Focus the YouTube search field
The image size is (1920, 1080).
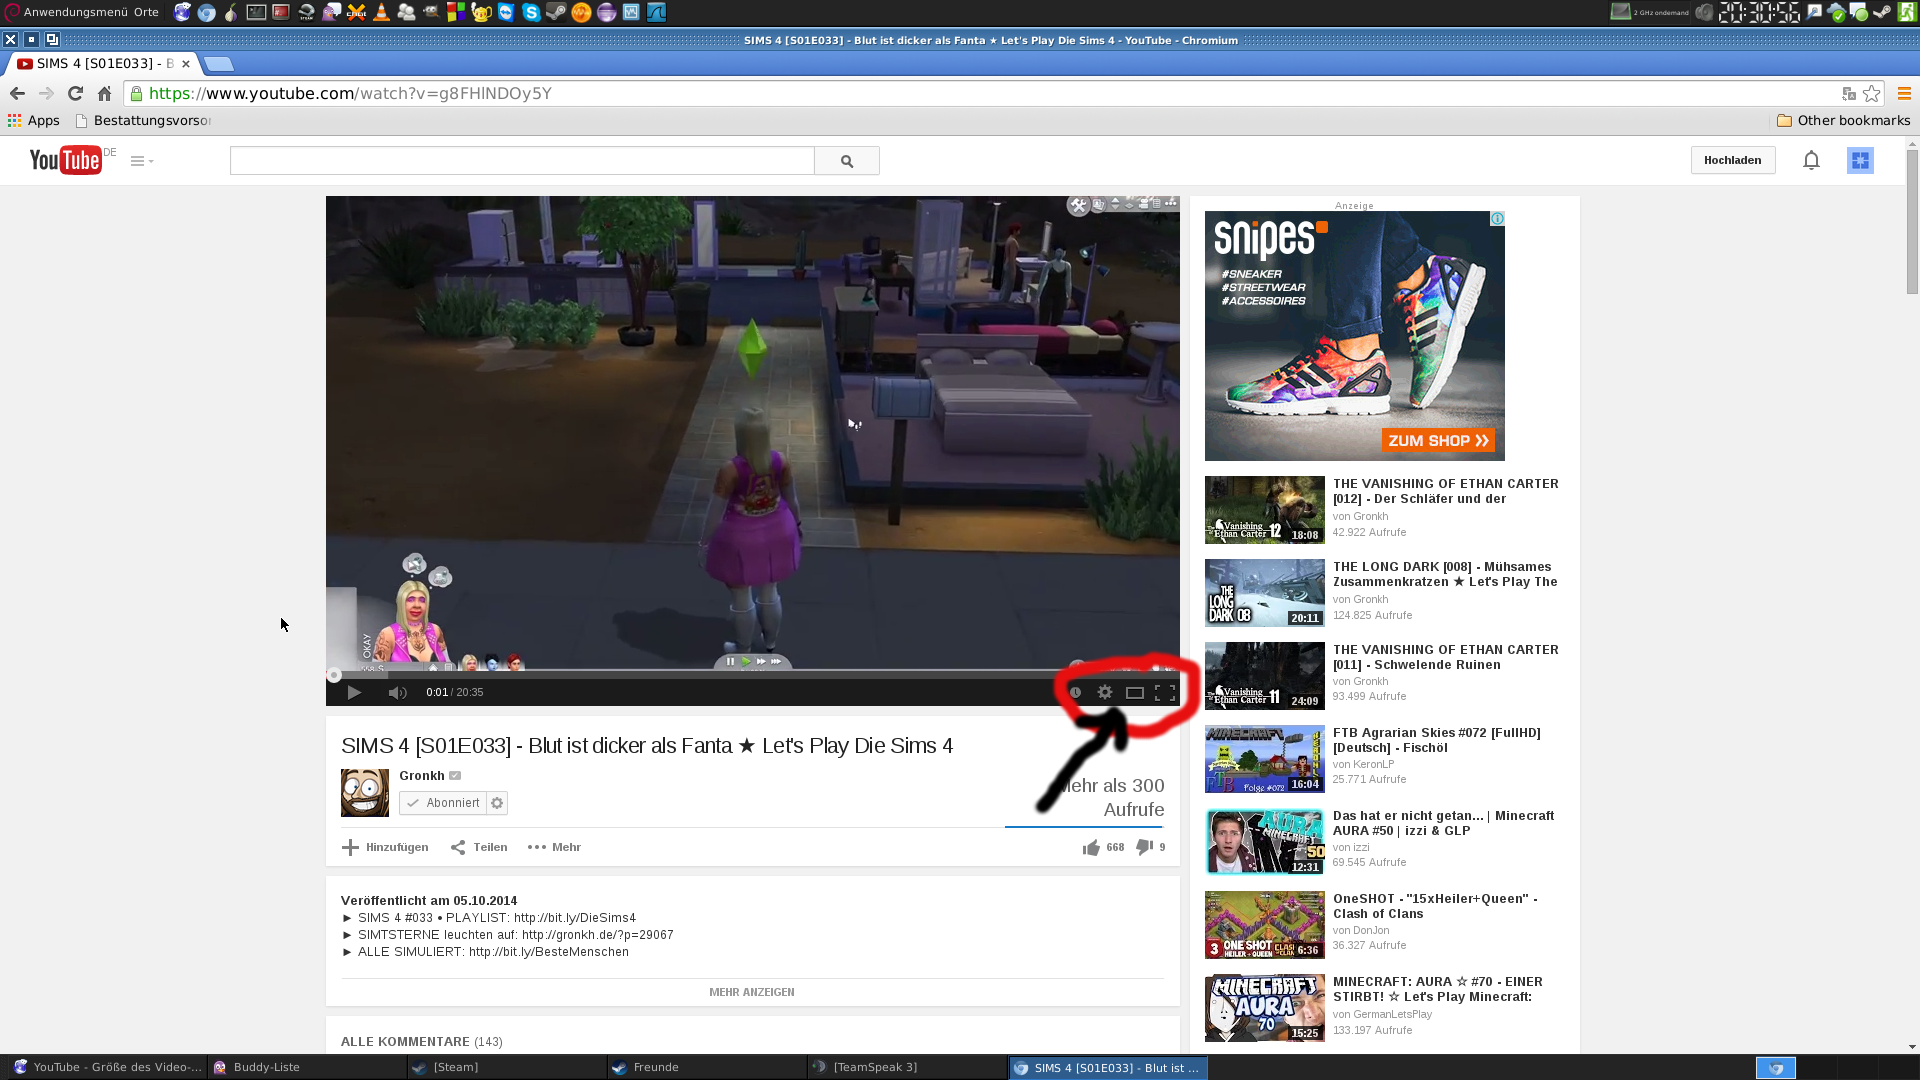(x=522, y=161)
